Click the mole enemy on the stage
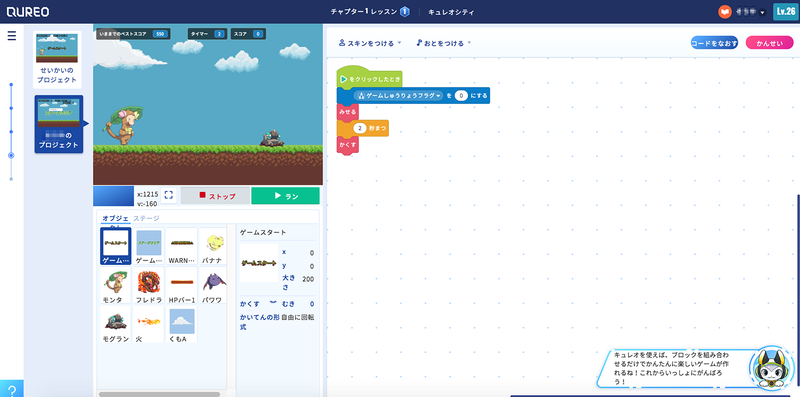Image resolution: width=800 pixels, height=397 pixels. click(x=272, y=138)
